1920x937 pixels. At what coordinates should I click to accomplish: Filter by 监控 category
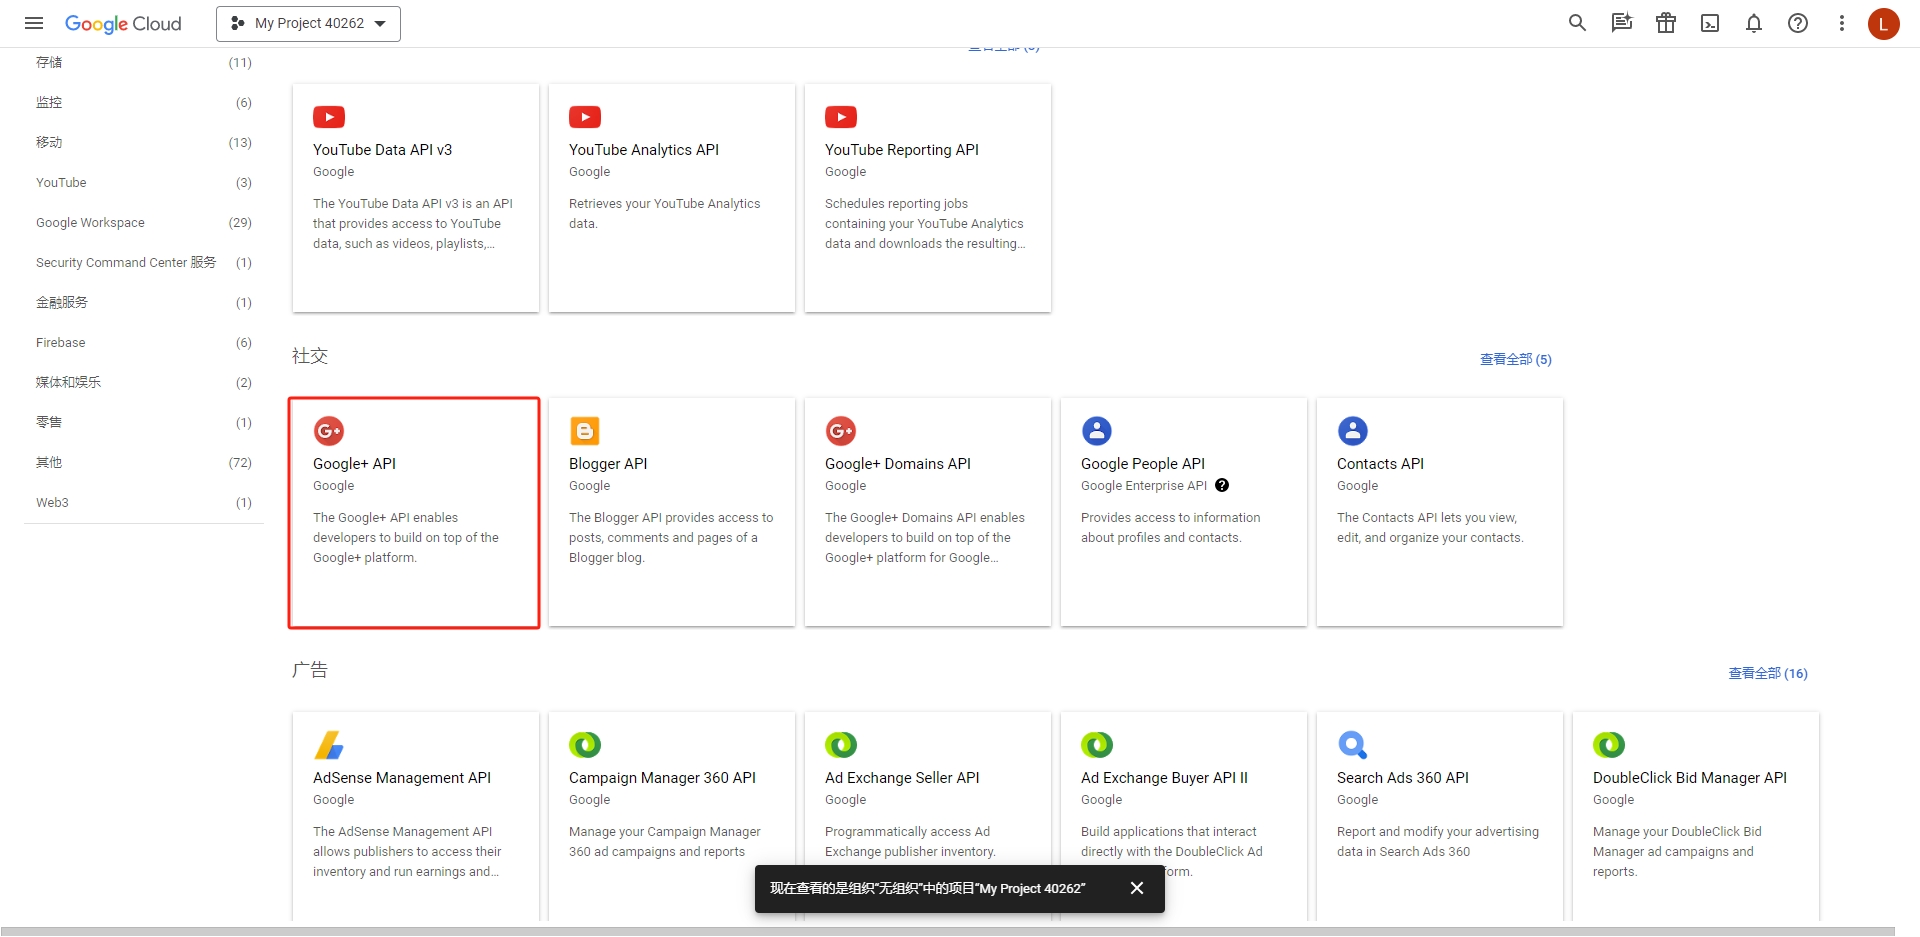point(144,102)
